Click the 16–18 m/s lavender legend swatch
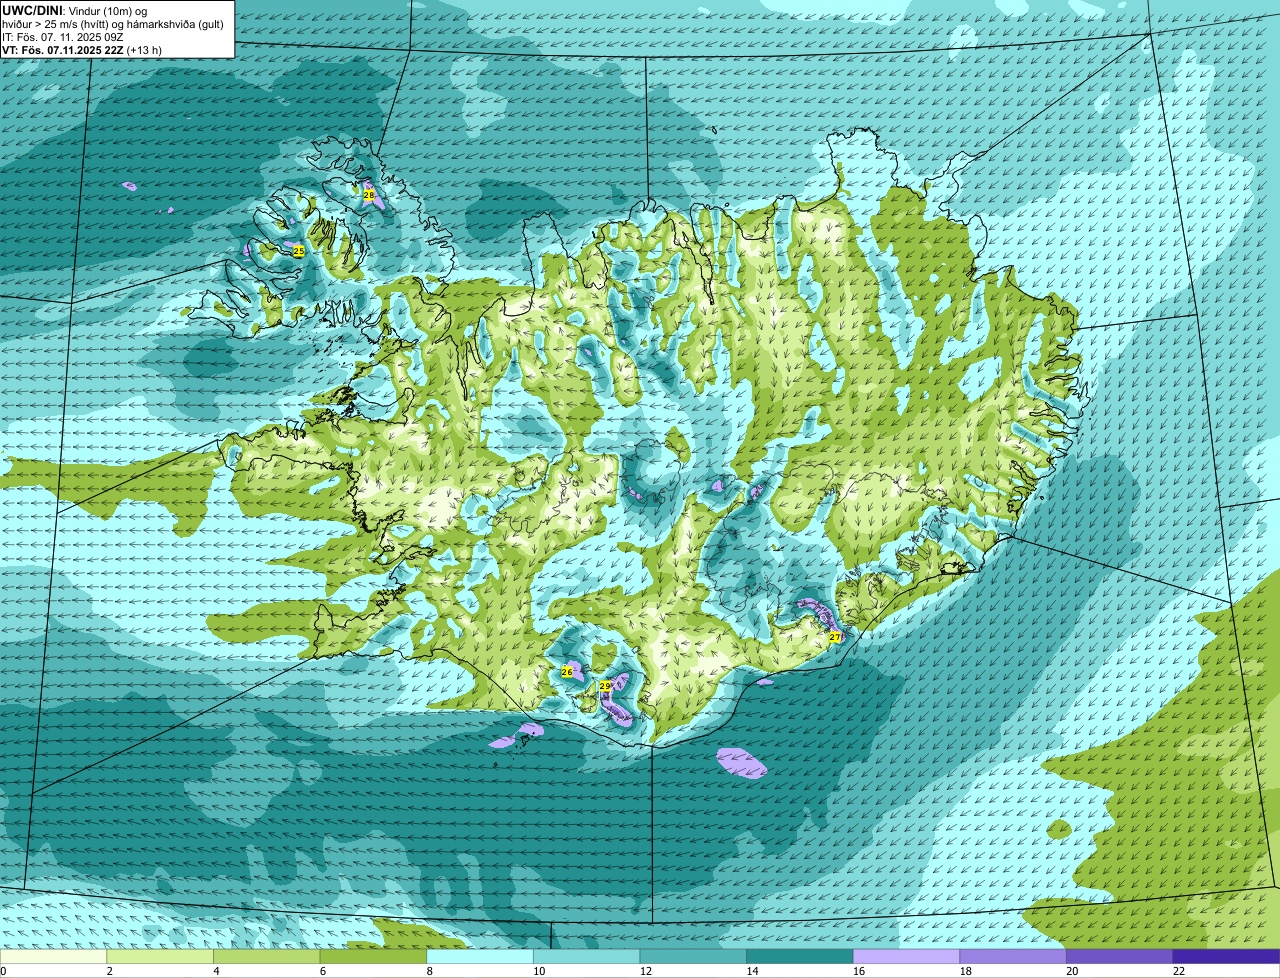This screenshot has height=978, width=1280. [x=906, y=957]
